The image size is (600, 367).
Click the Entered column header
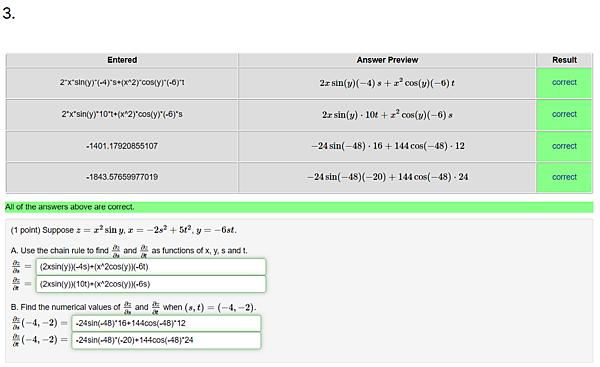click(122, 60)
